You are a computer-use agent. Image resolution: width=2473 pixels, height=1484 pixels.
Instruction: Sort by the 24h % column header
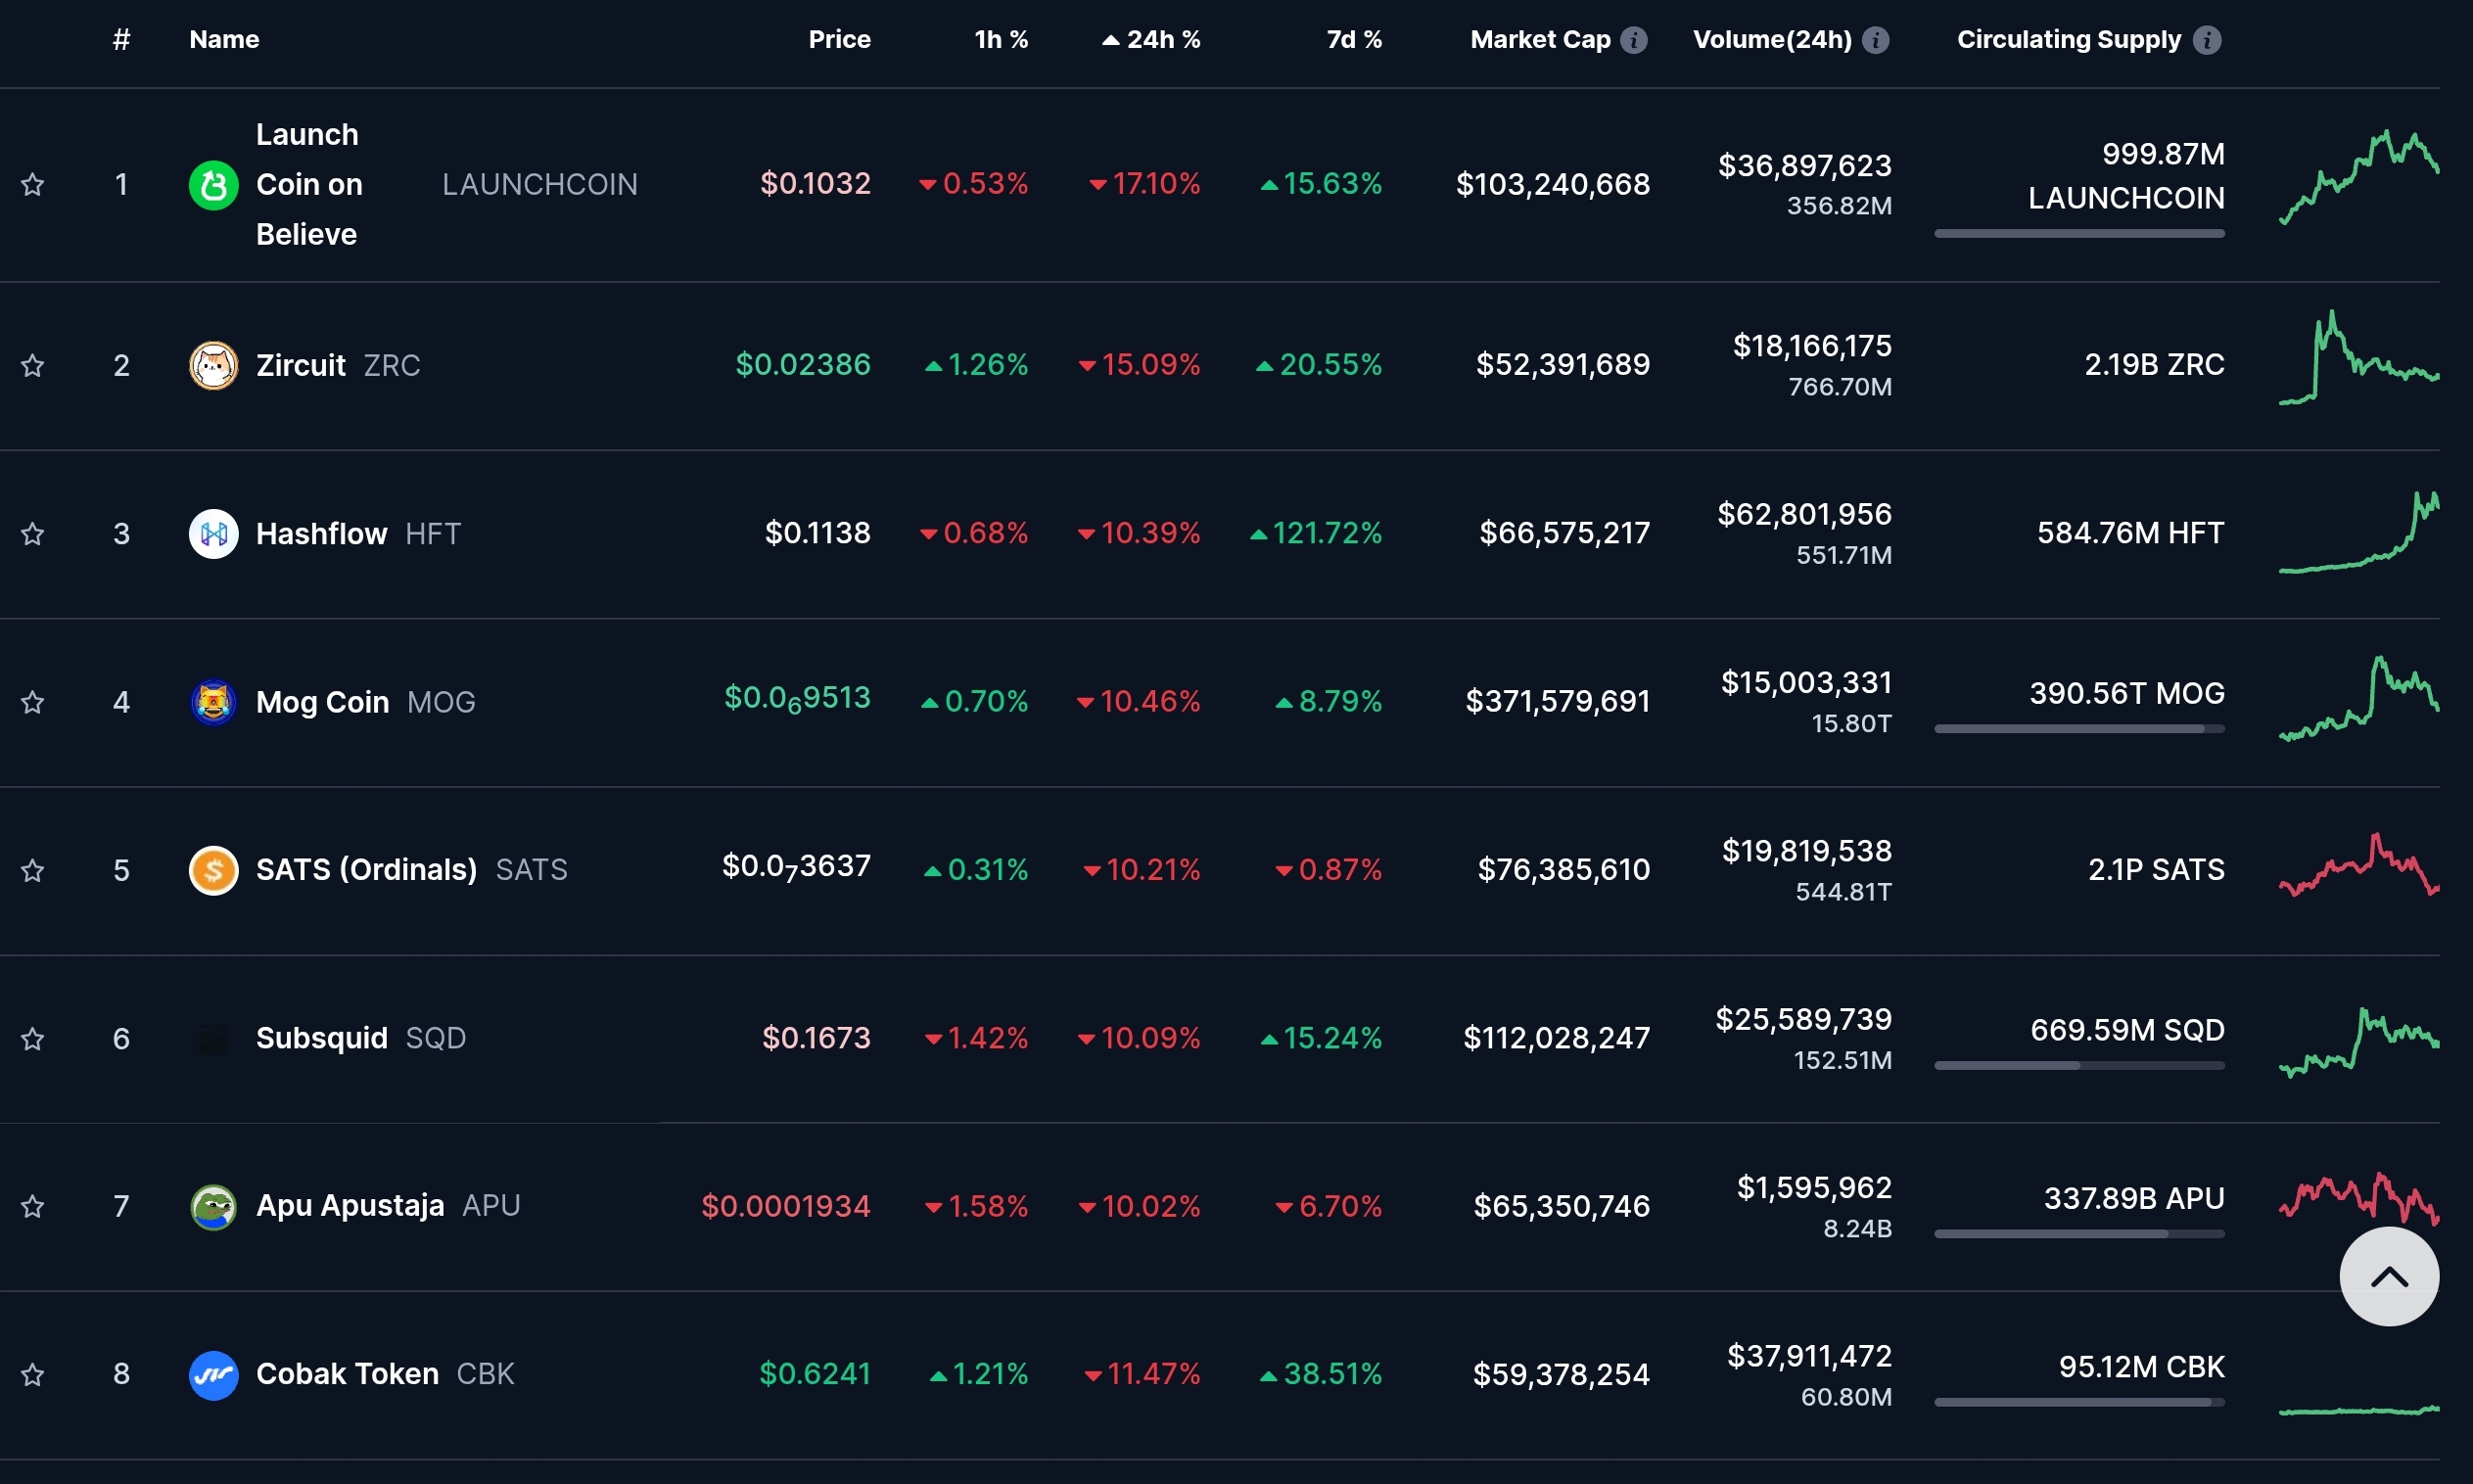click(x=1162, y=40)
